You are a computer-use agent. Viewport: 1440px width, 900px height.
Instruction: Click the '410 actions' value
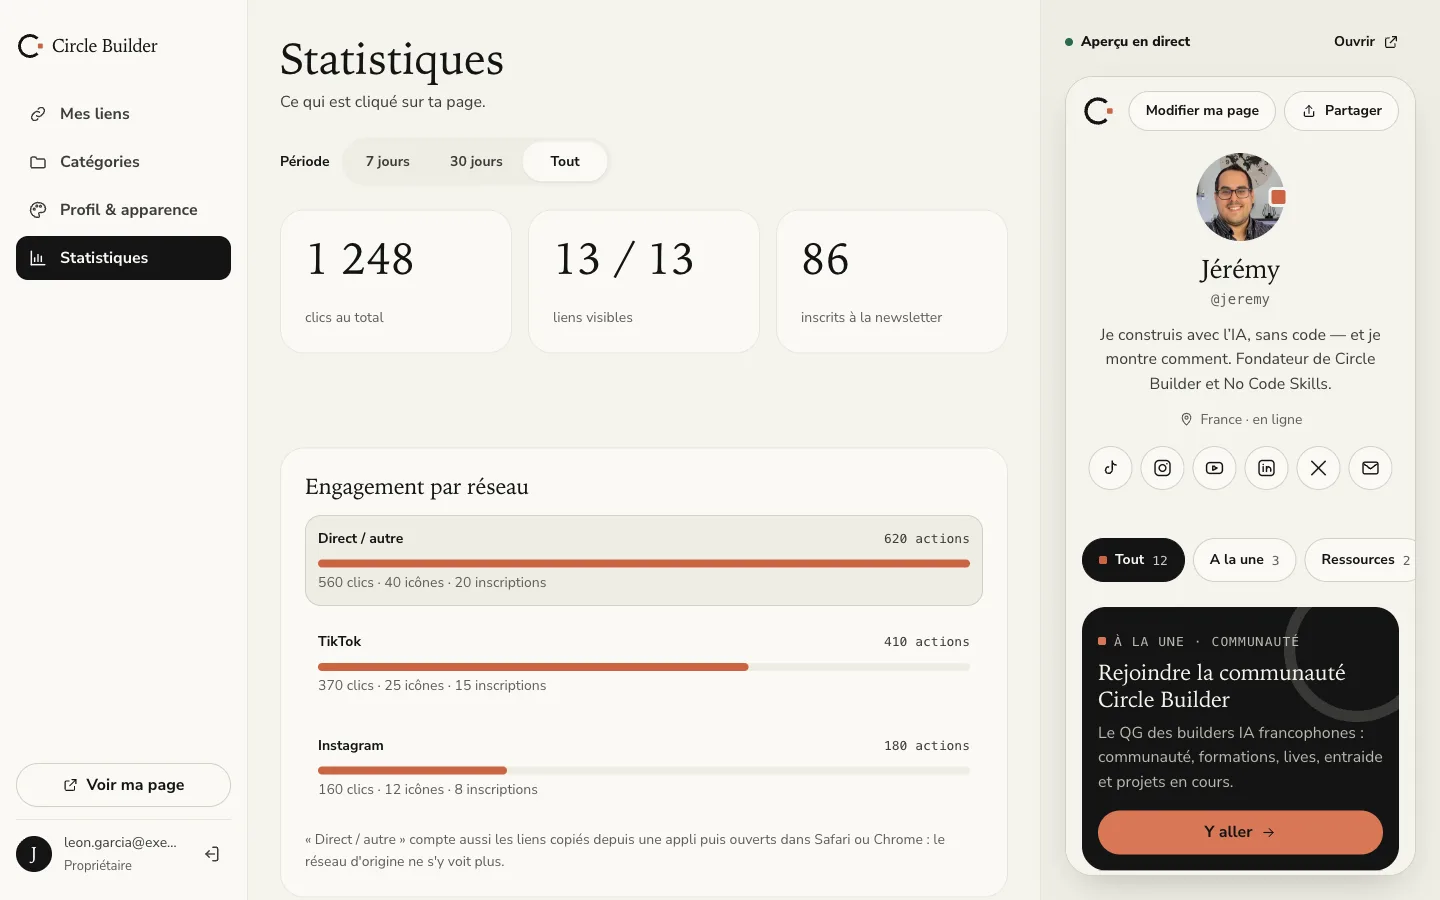(926, 642)
